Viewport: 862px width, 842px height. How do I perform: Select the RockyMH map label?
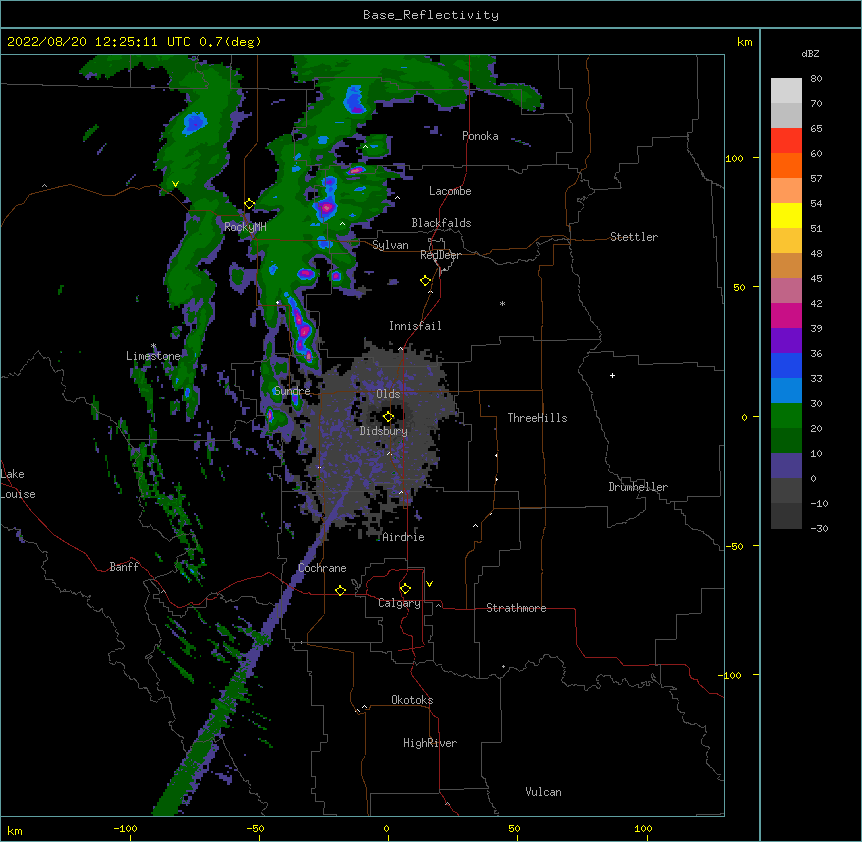(245, 227)
